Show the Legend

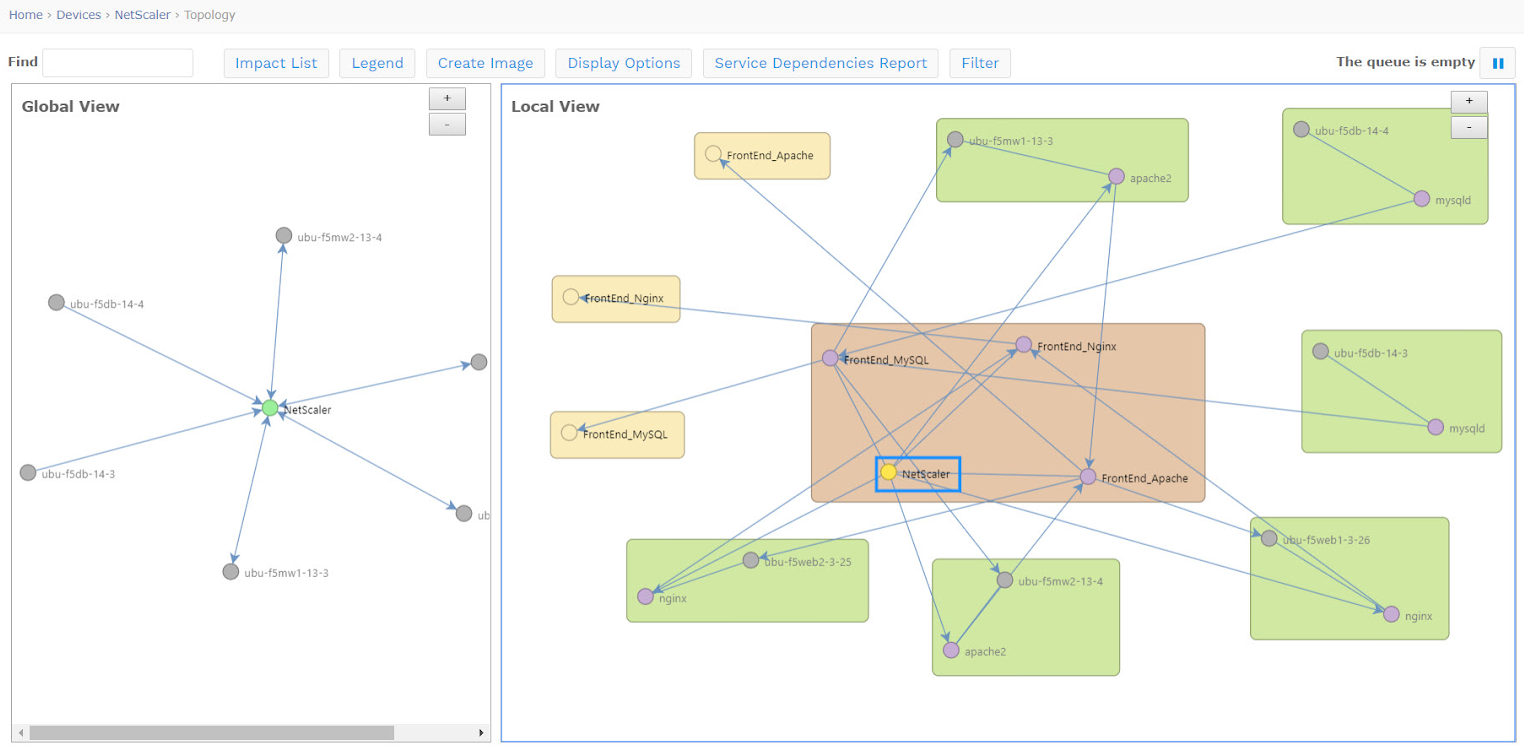(377, 63)
